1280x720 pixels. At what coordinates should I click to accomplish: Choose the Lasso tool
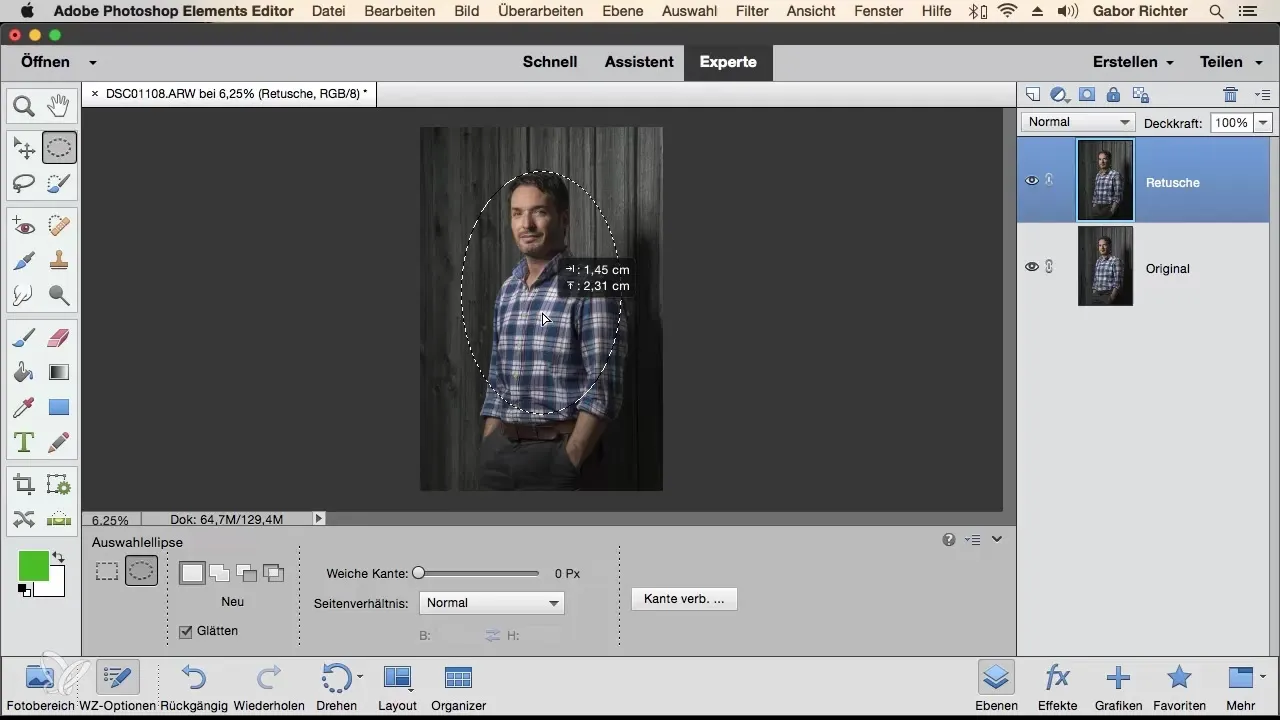click(x=24, y=184)
